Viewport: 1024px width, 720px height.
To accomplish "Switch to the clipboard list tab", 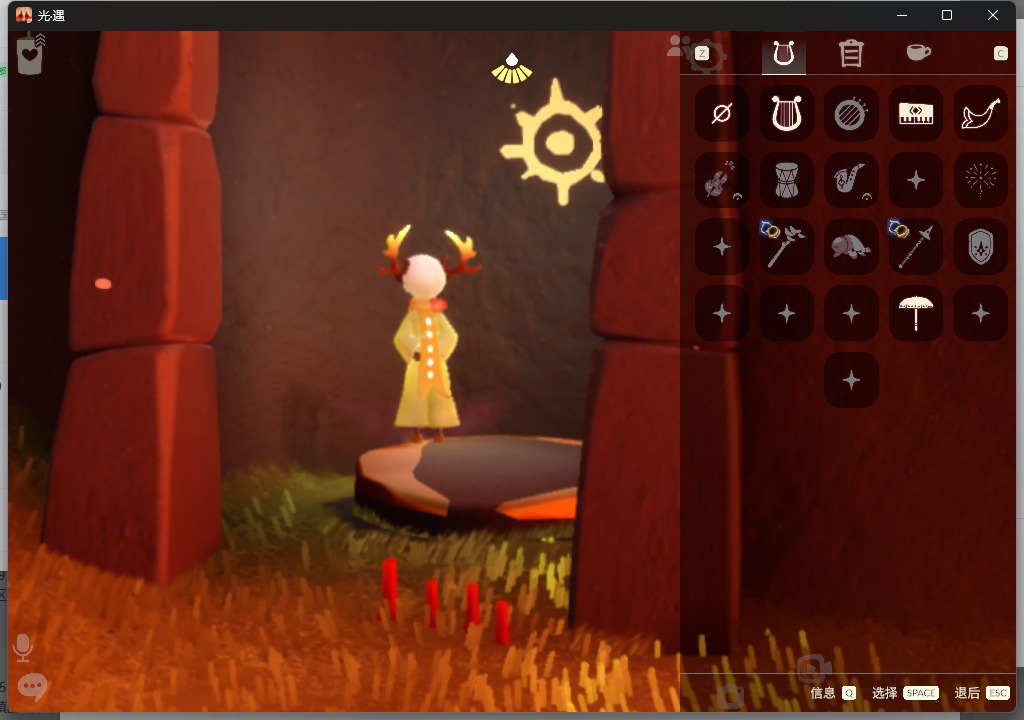I will 851,54.
